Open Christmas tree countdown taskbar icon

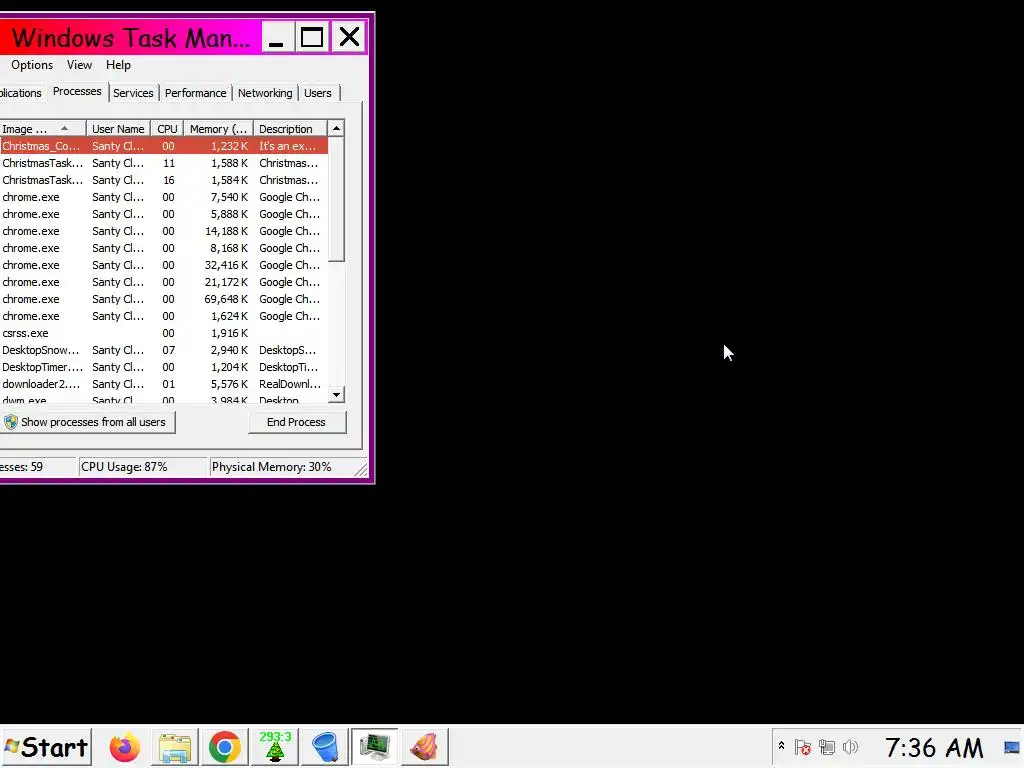pos(275,747)
